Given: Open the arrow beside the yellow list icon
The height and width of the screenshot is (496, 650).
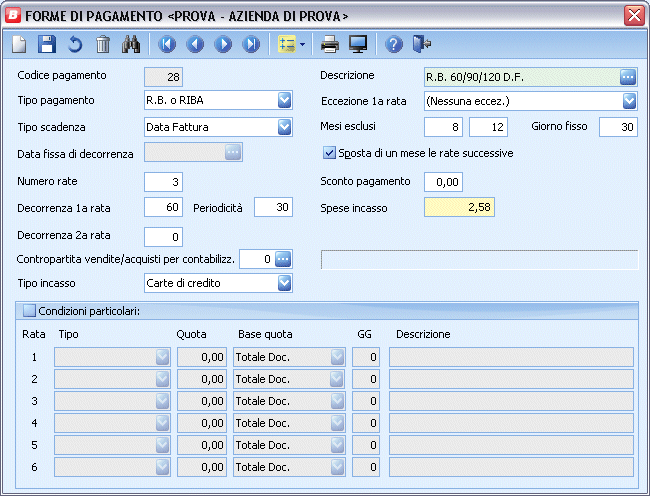Looking at the screenshot, I should pos(302,44).
